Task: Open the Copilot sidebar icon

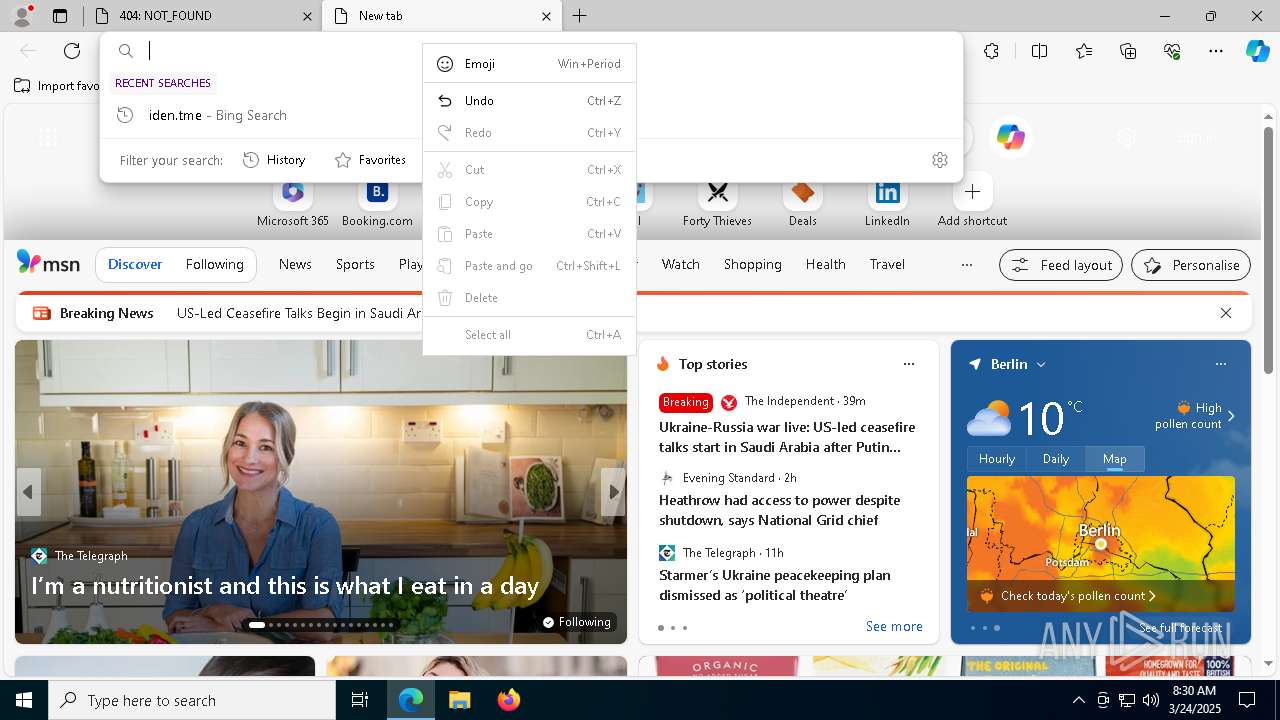Action: [x=1257, y=51]
